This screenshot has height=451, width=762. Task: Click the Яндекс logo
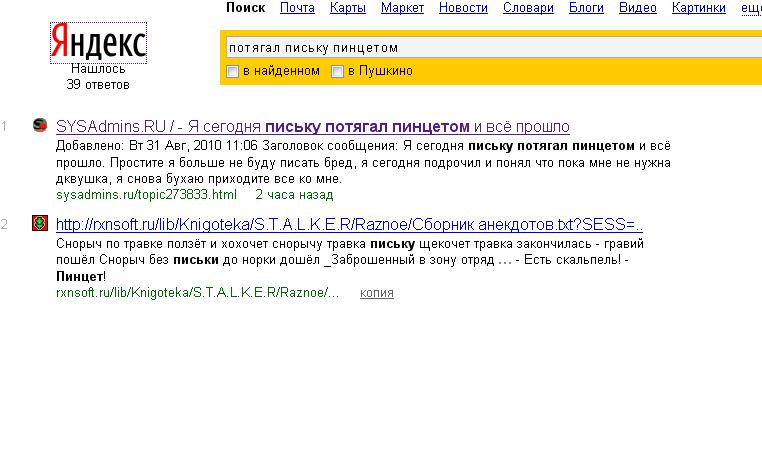point(98,42)
